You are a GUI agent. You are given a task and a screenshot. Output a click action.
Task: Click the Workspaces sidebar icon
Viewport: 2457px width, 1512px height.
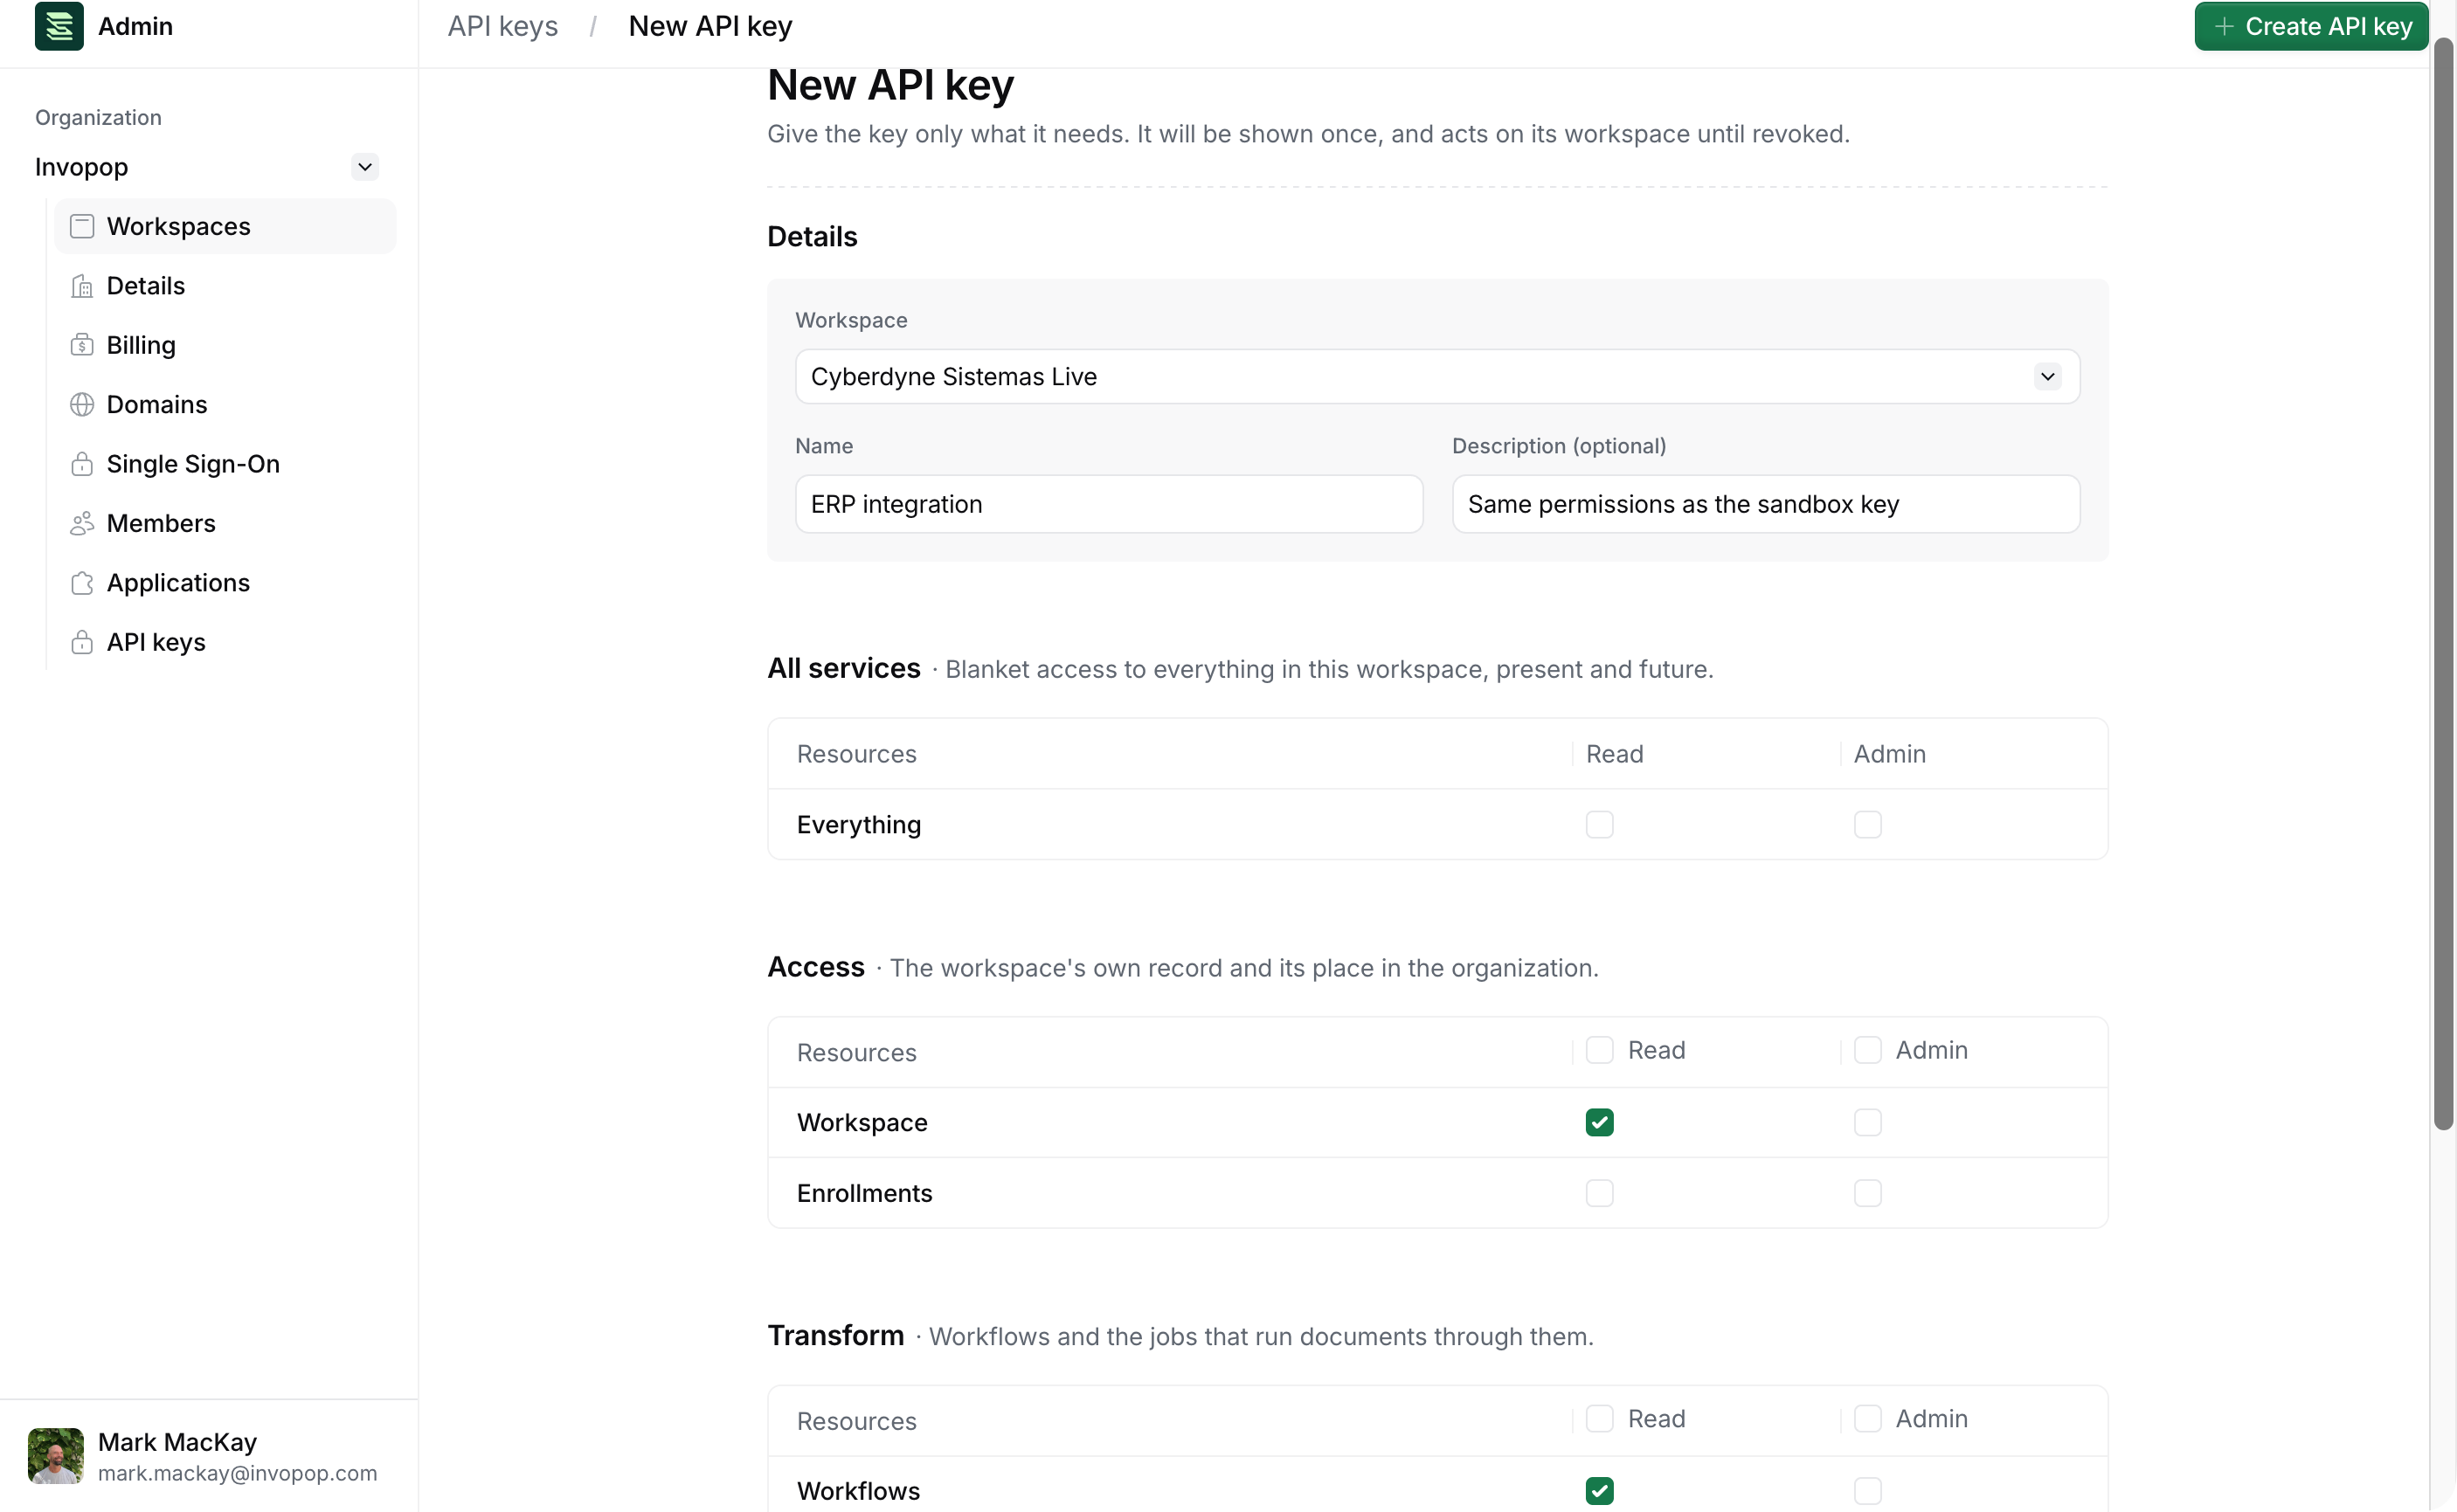(x=82, y=227)
